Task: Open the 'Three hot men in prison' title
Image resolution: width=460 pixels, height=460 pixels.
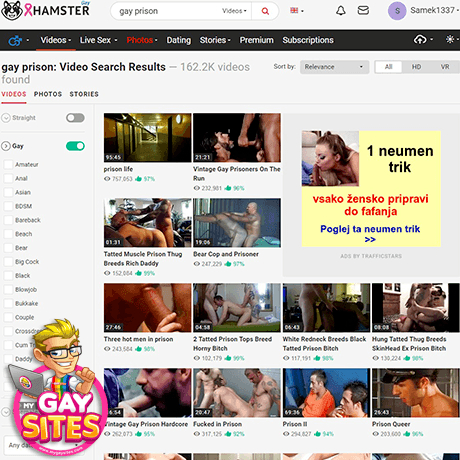Action: (x=138, y=339)
